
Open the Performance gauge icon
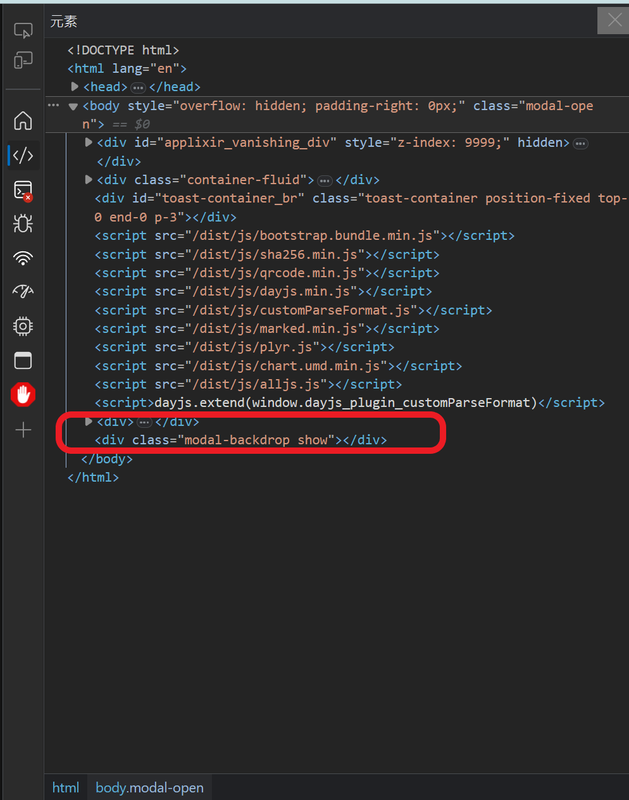tap(23, 291)
